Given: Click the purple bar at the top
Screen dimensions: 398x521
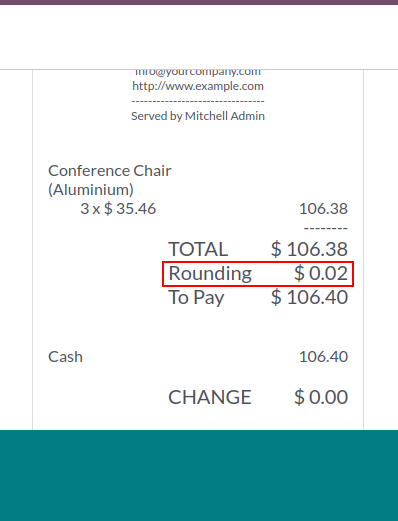Looking at the screenshot, I should click(199, 2).
